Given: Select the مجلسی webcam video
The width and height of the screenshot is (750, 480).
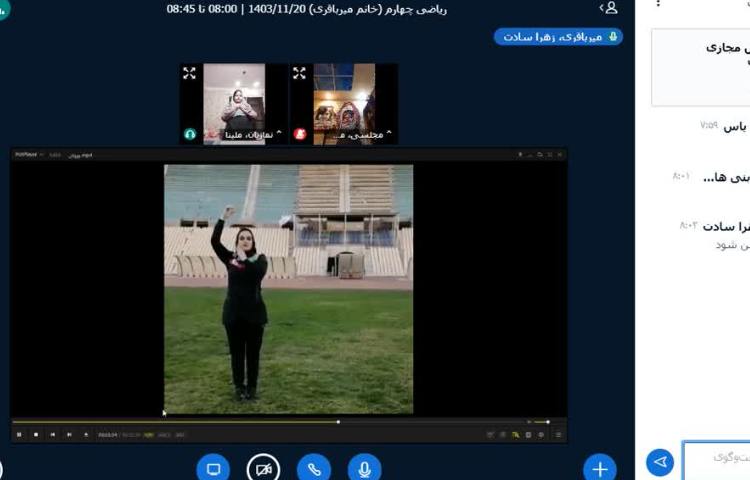Looking at the screenshot, I should [344, 104].
